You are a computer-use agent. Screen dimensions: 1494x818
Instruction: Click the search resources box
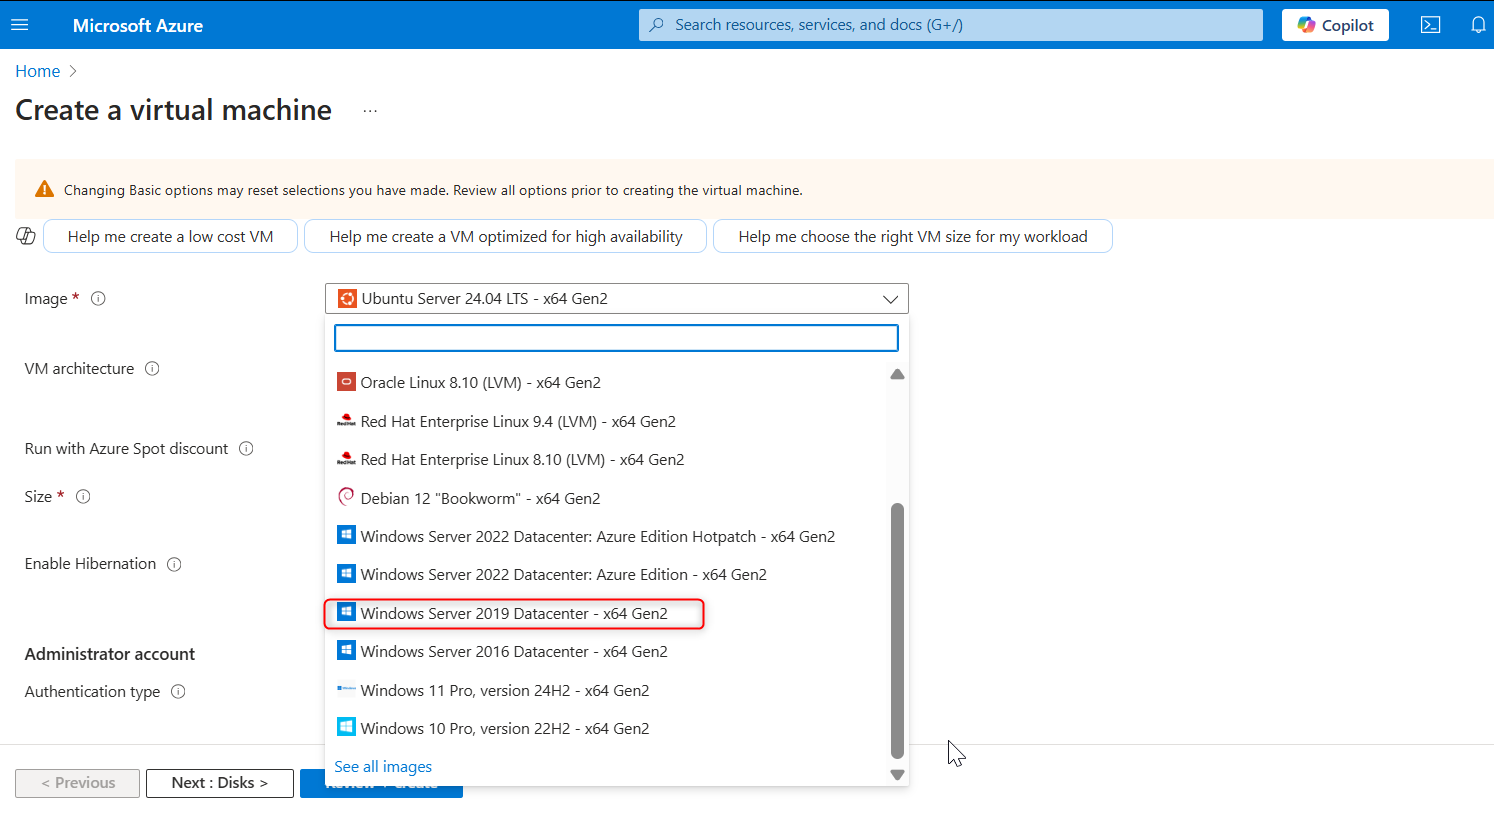click(950, 25)
